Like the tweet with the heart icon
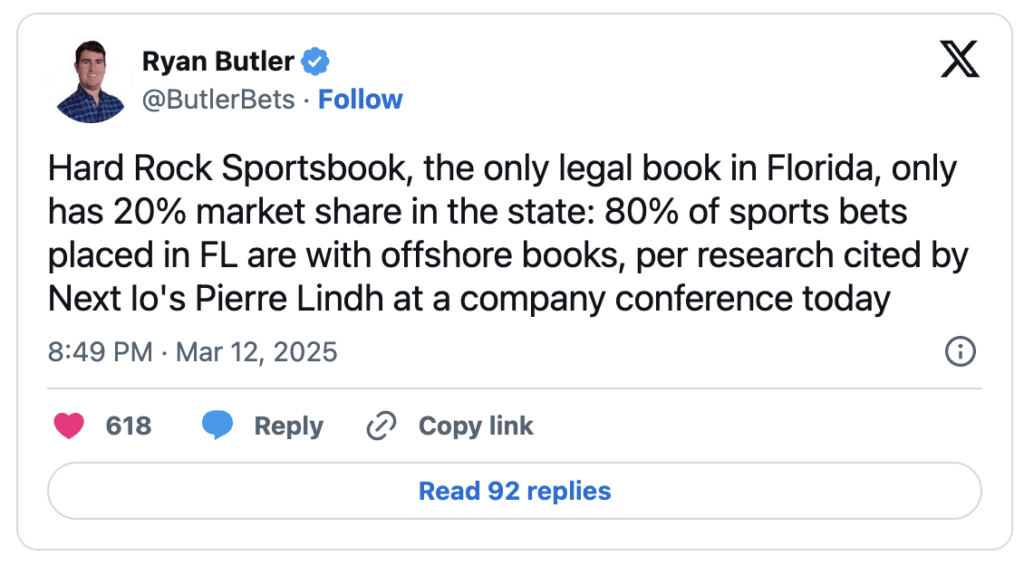1024x565 pixels. coord(69,426)
